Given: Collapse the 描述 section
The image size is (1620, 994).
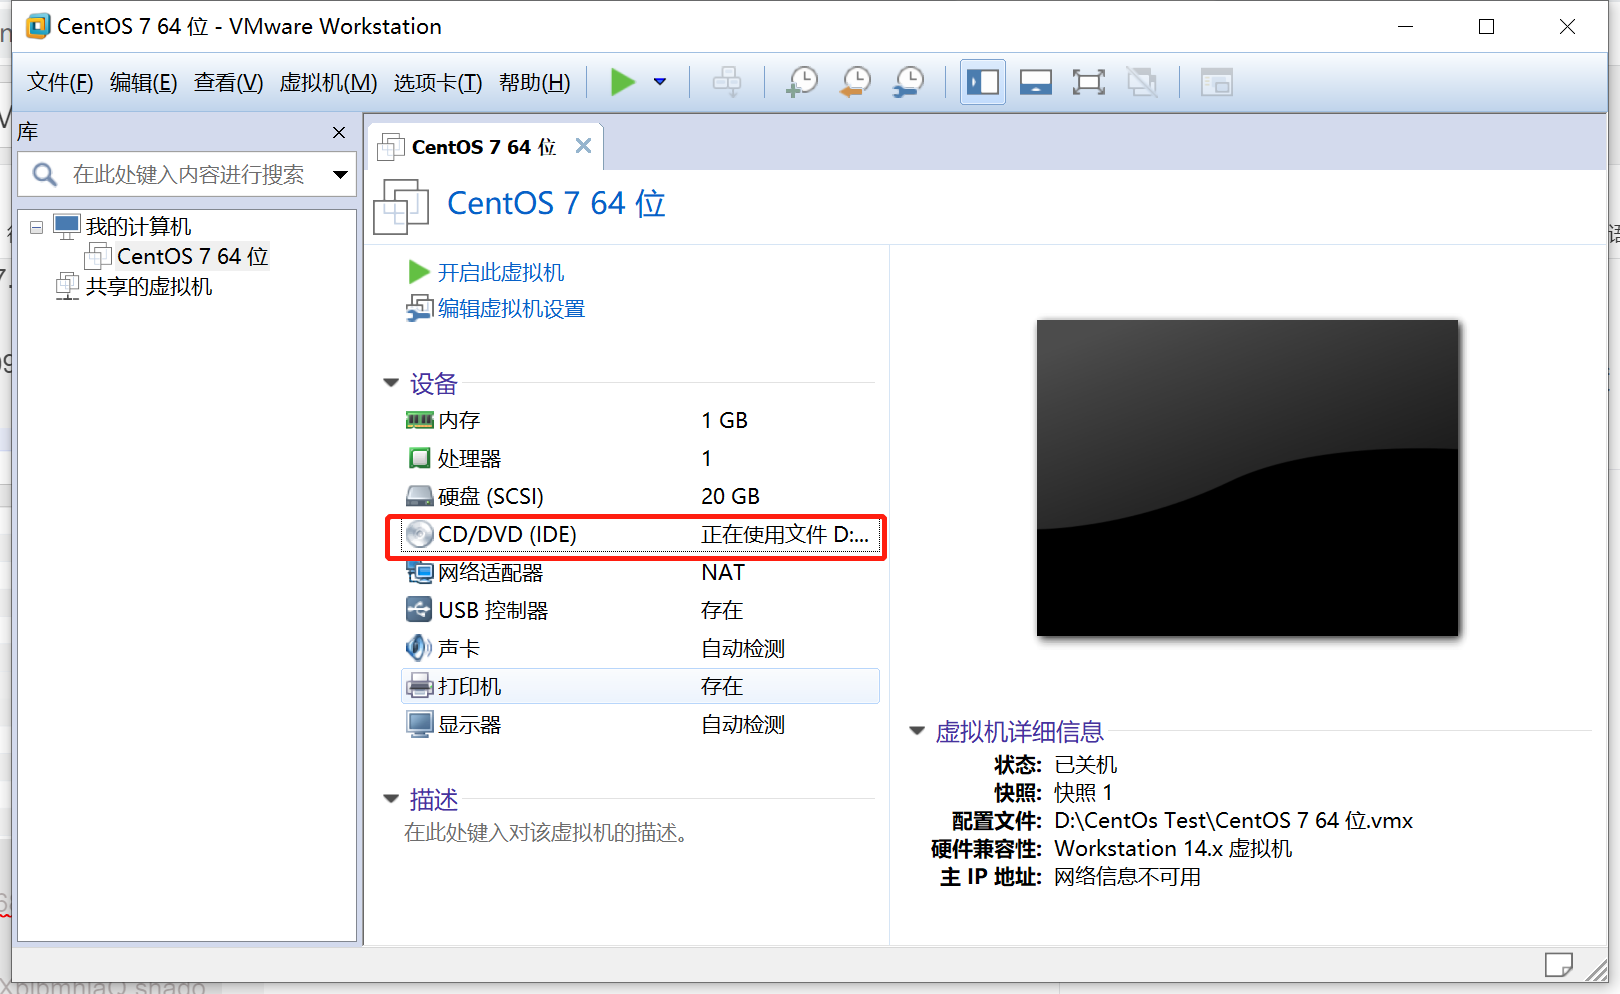Looking at the screenshot, I should (x=391, y=799).
